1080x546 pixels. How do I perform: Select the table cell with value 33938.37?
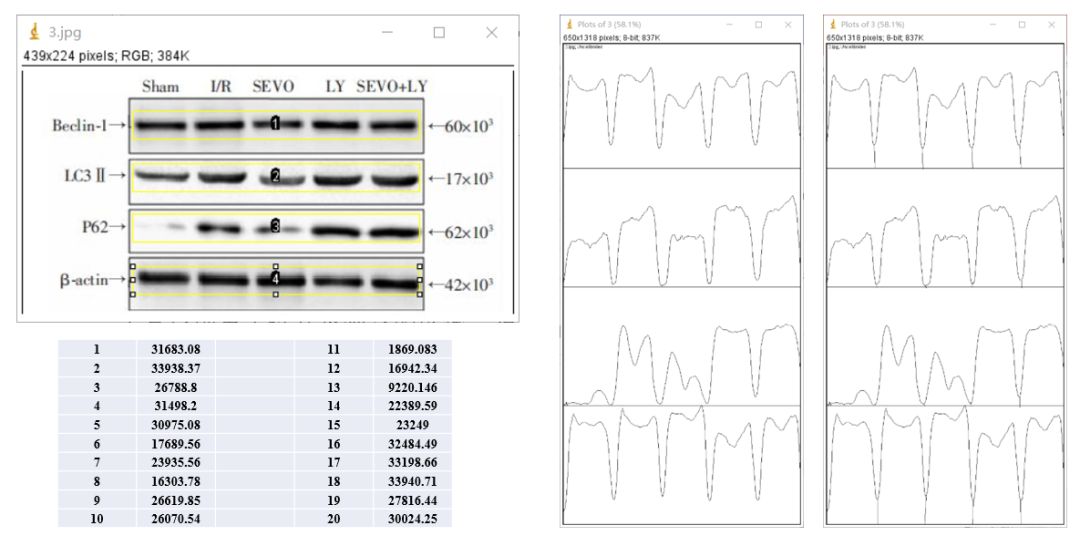pyautogui.click(x=176, y=368)
